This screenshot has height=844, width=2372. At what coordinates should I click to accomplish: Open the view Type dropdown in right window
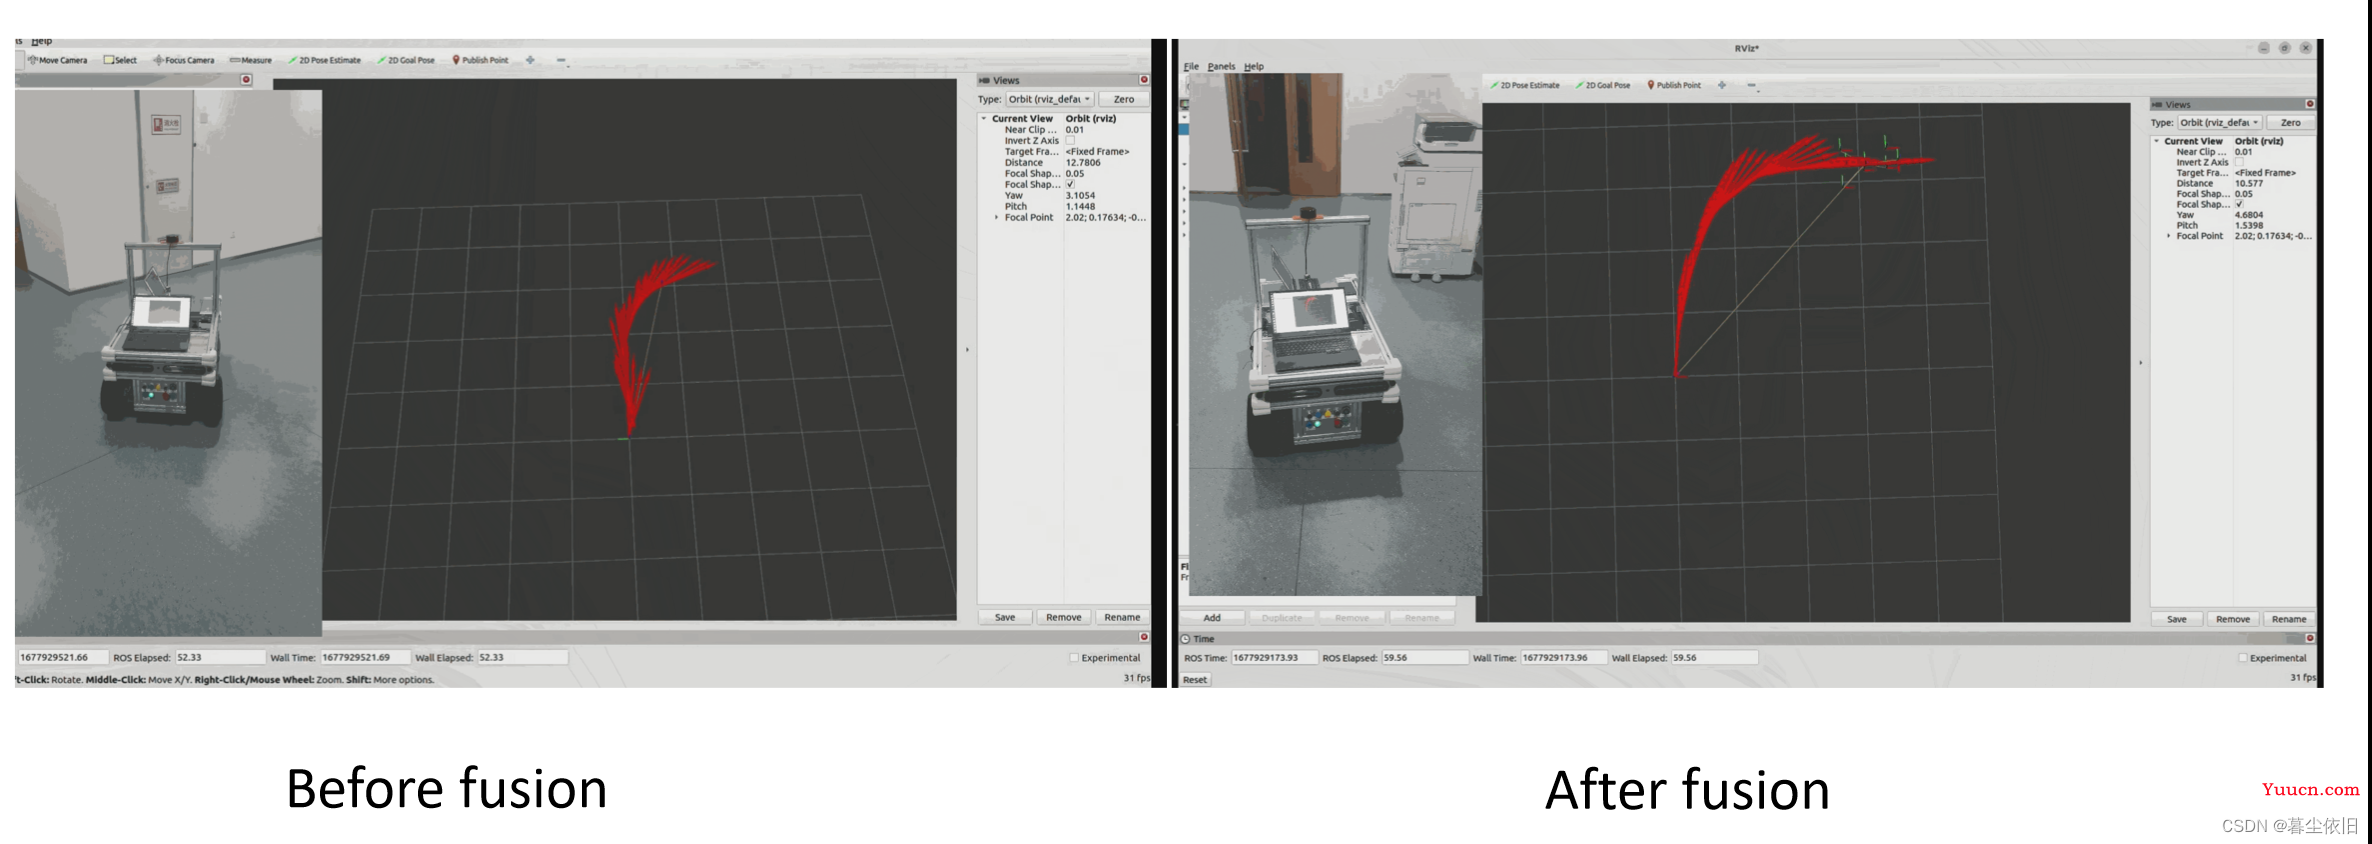click(2219, 122)
